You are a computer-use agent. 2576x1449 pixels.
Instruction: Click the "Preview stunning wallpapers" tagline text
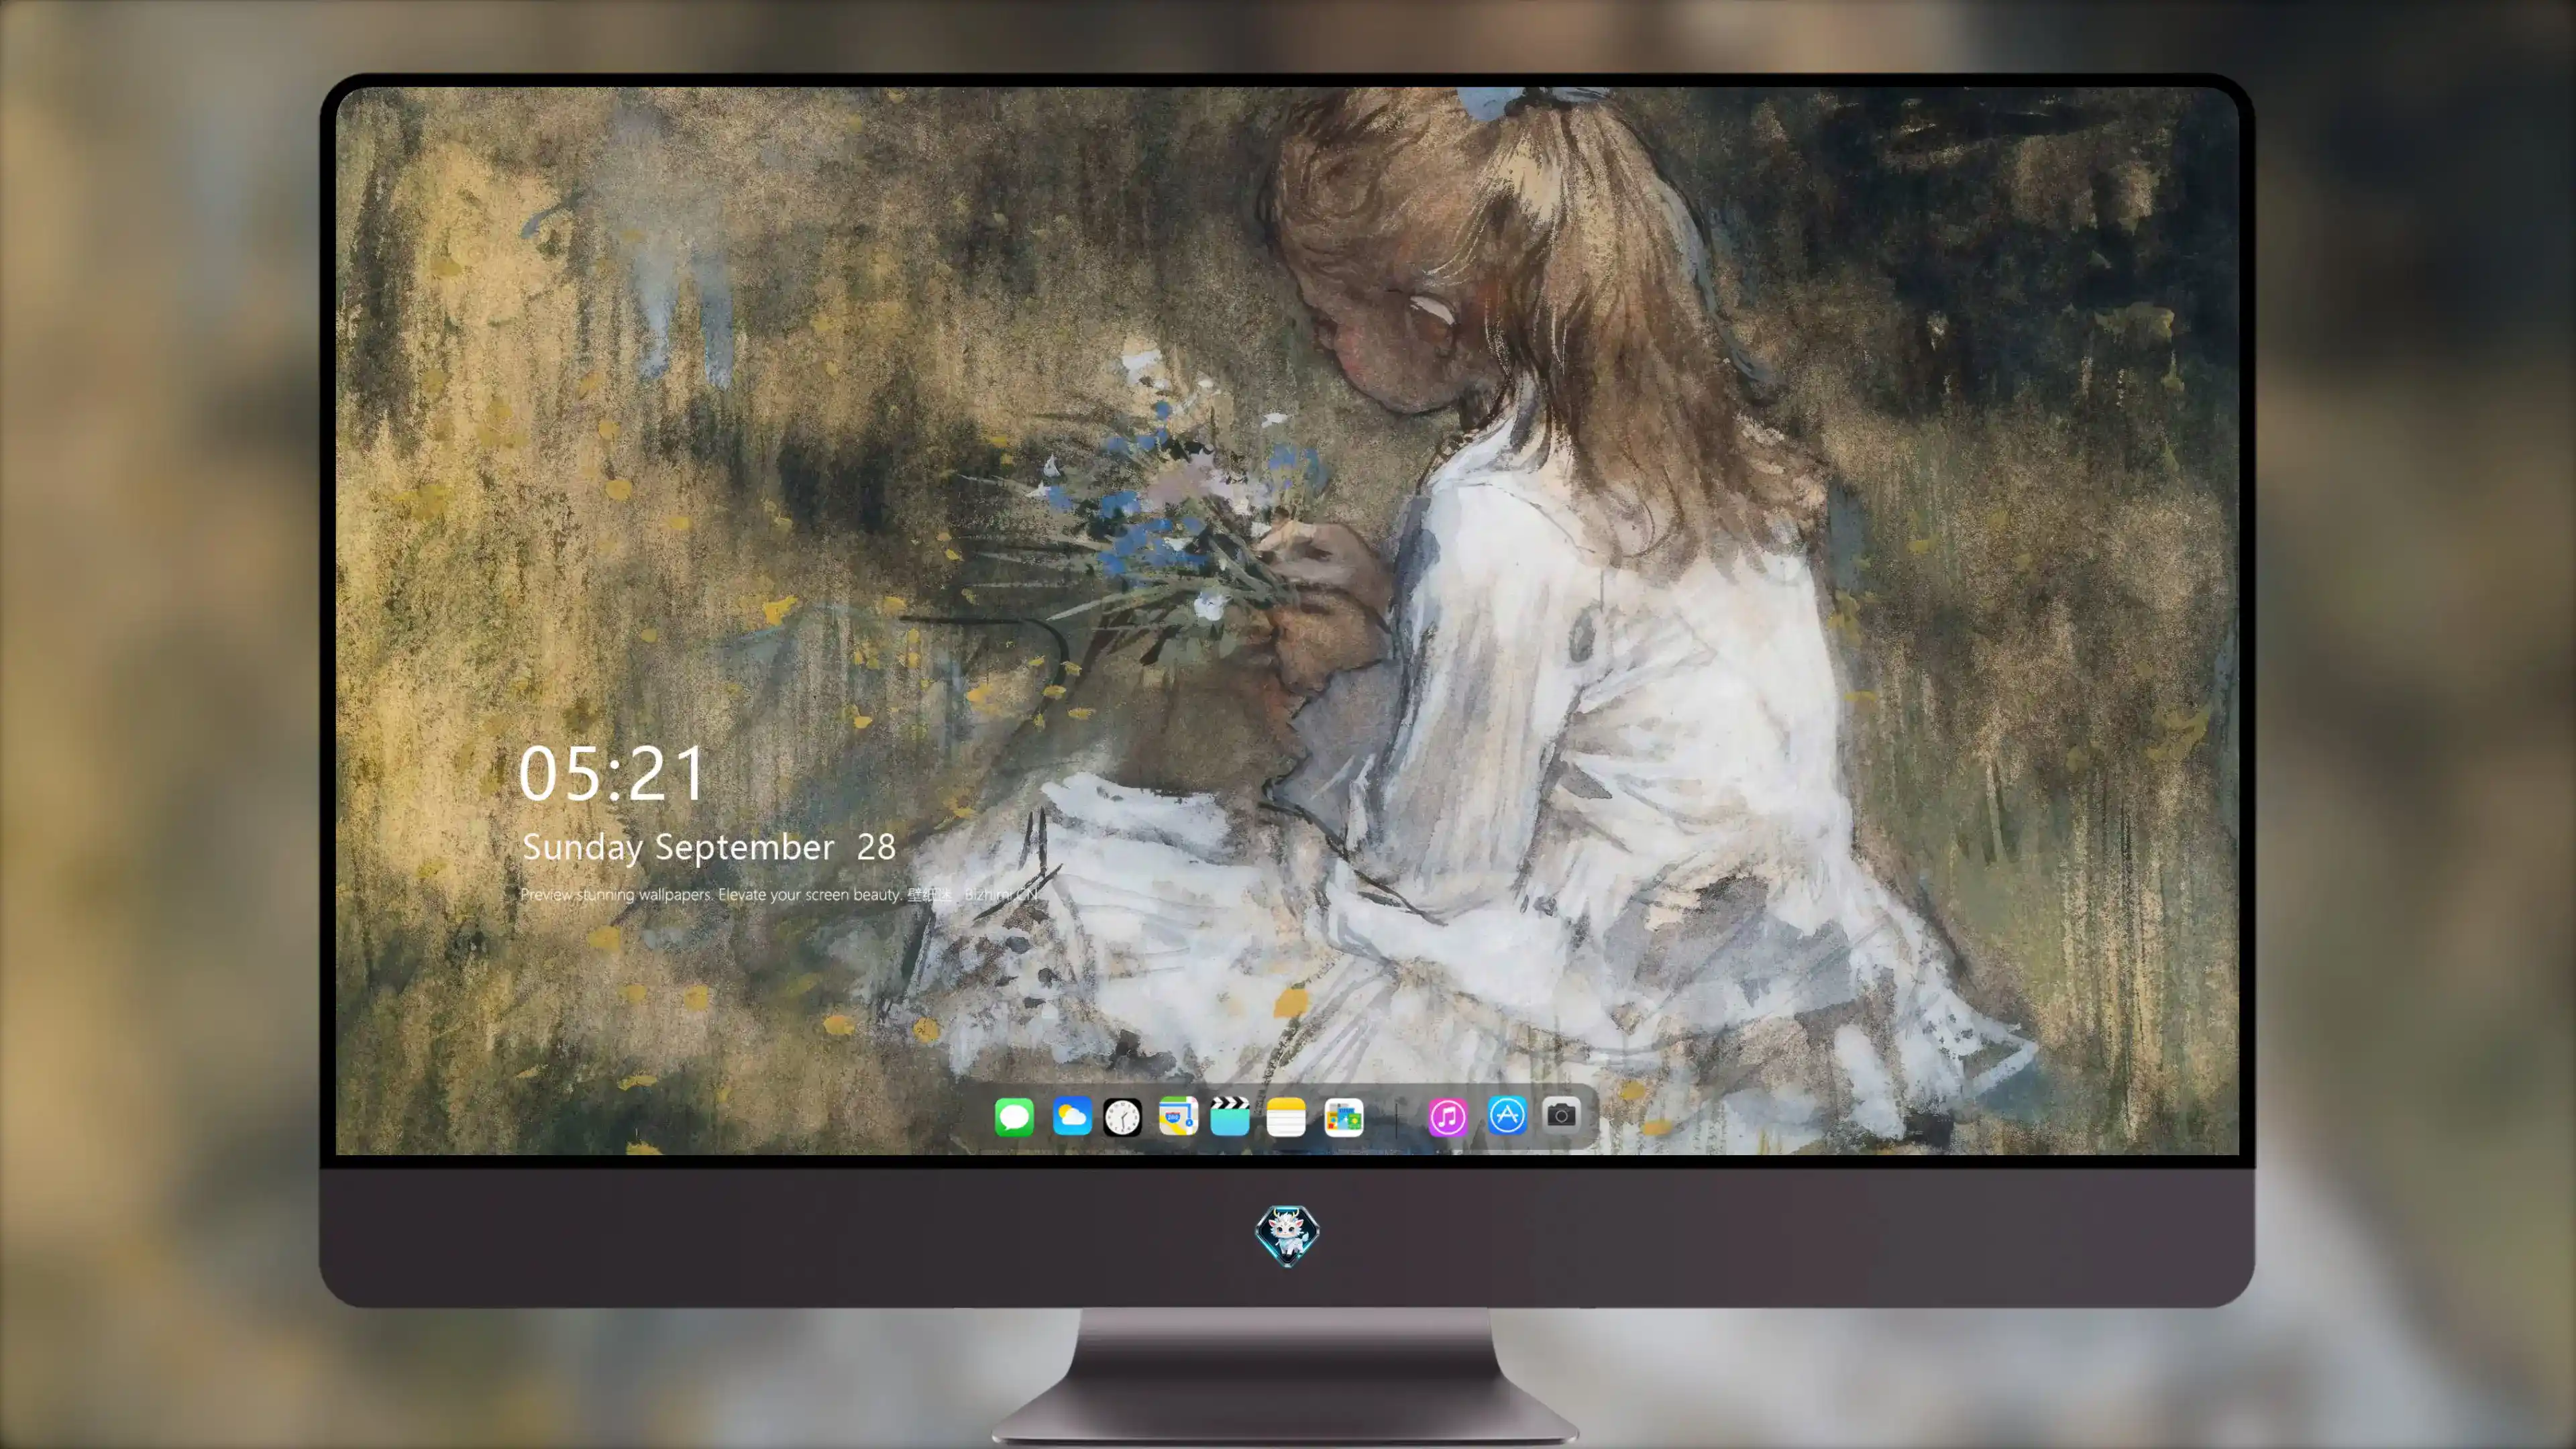[779, 894]
